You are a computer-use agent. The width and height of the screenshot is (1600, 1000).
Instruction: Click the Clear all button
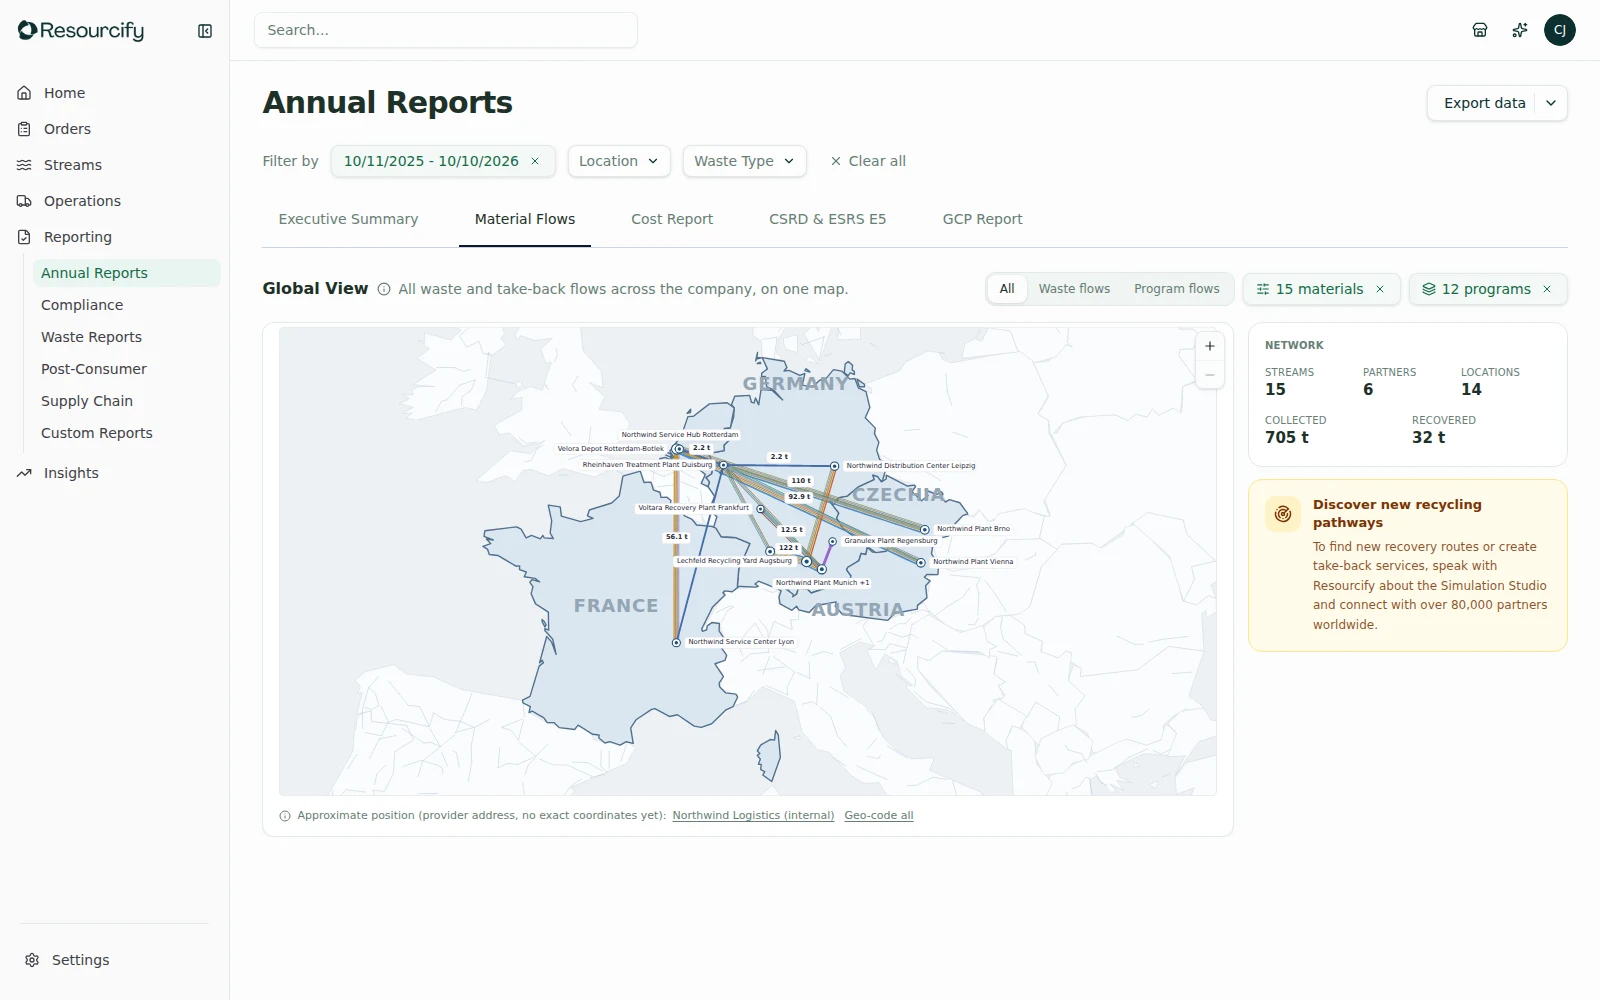[x=868, y=161]
